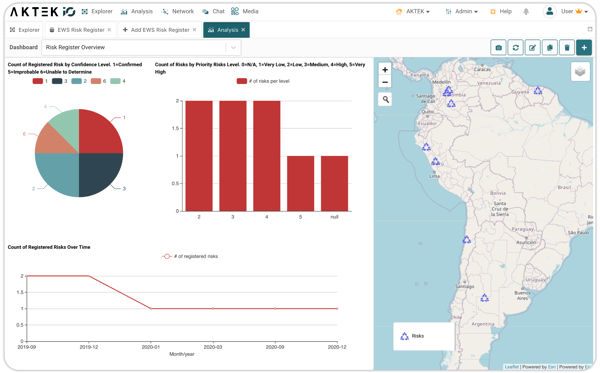Click the Esri attribution link

(552, 367)
